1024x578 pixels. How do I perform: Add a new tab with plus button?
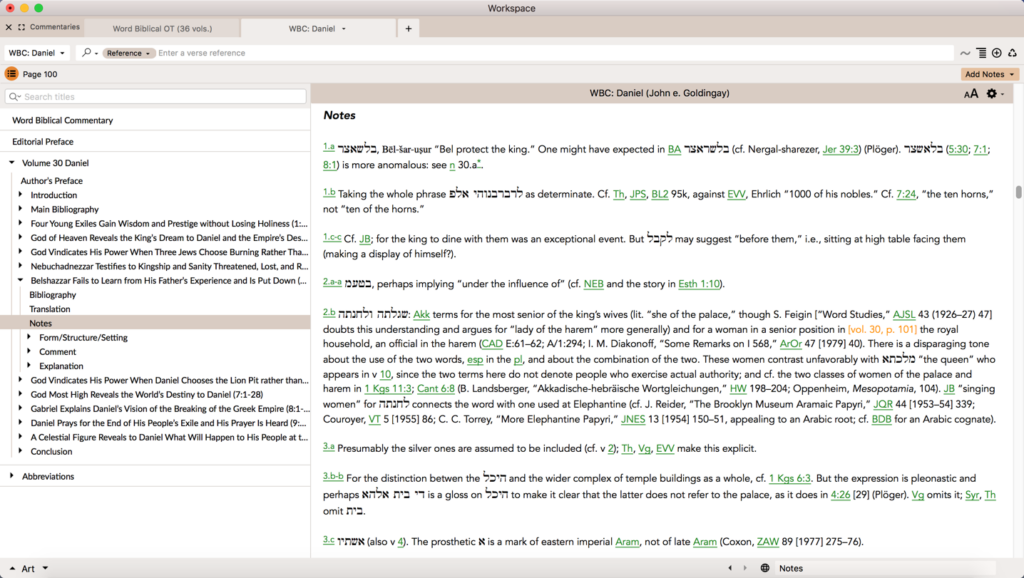coord(408,29)
